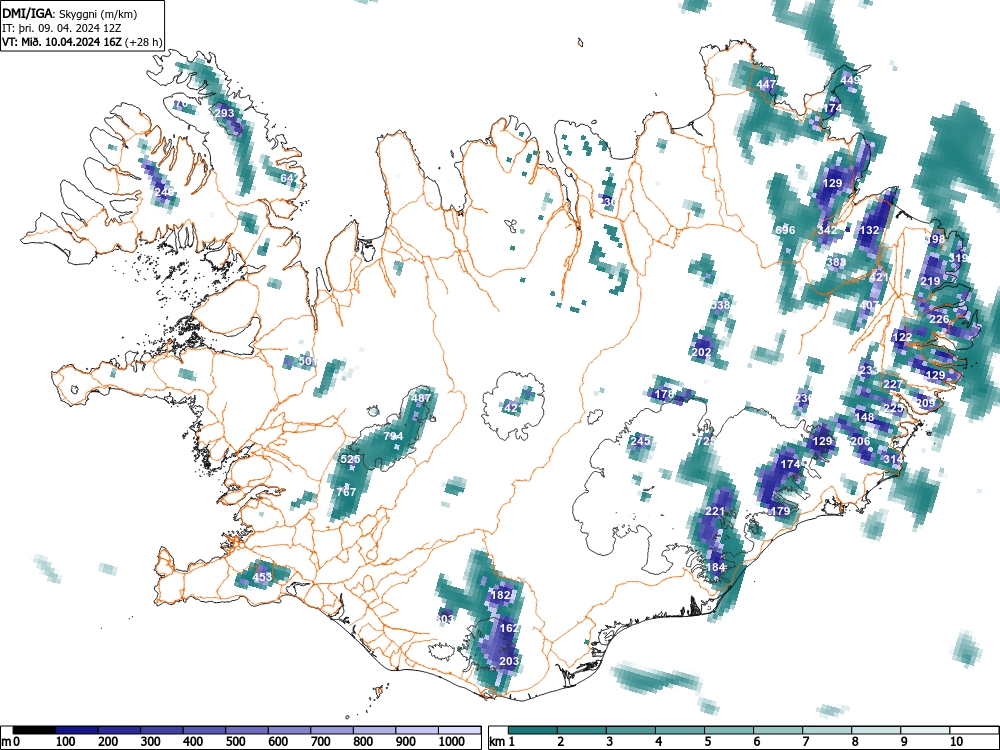
Task: Click the visibility value '453' in the southwest
Action: click(262, 577)
